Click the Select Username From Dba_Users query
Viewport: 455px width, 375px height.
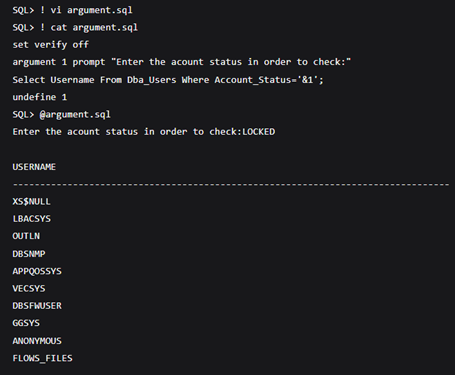[168, 80]
